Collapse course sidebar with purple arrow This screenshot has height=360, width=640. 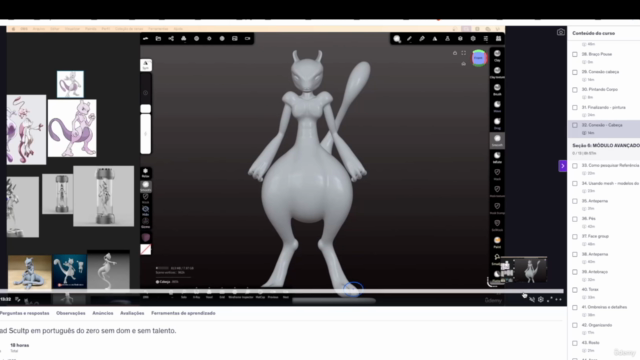point(562,166)
